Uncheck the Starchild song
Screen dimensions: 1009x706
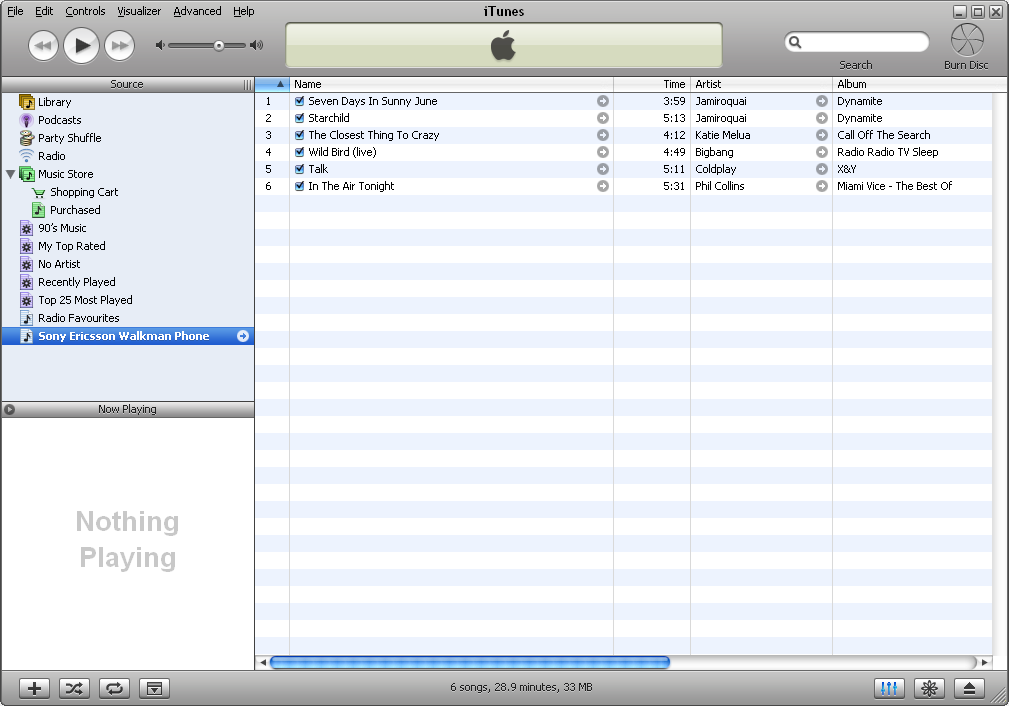[299, 118]
